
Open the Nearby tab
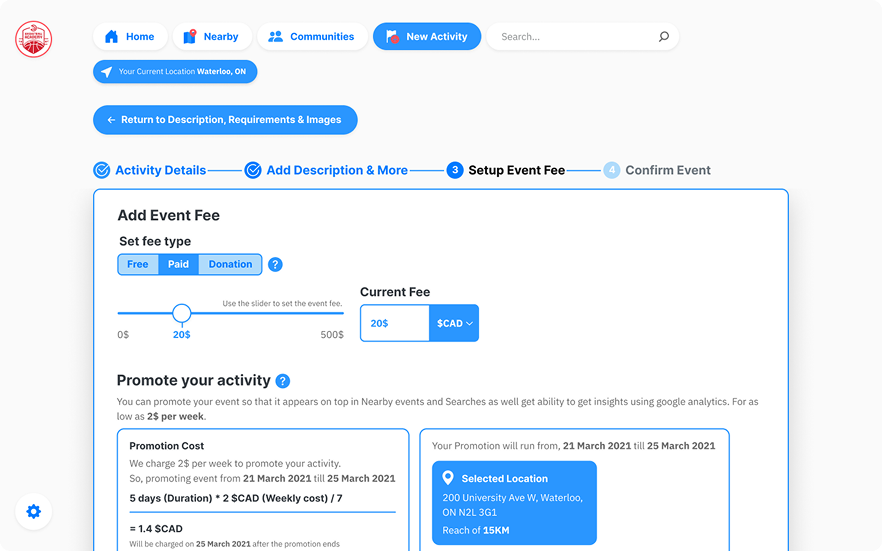coord(211,37)
